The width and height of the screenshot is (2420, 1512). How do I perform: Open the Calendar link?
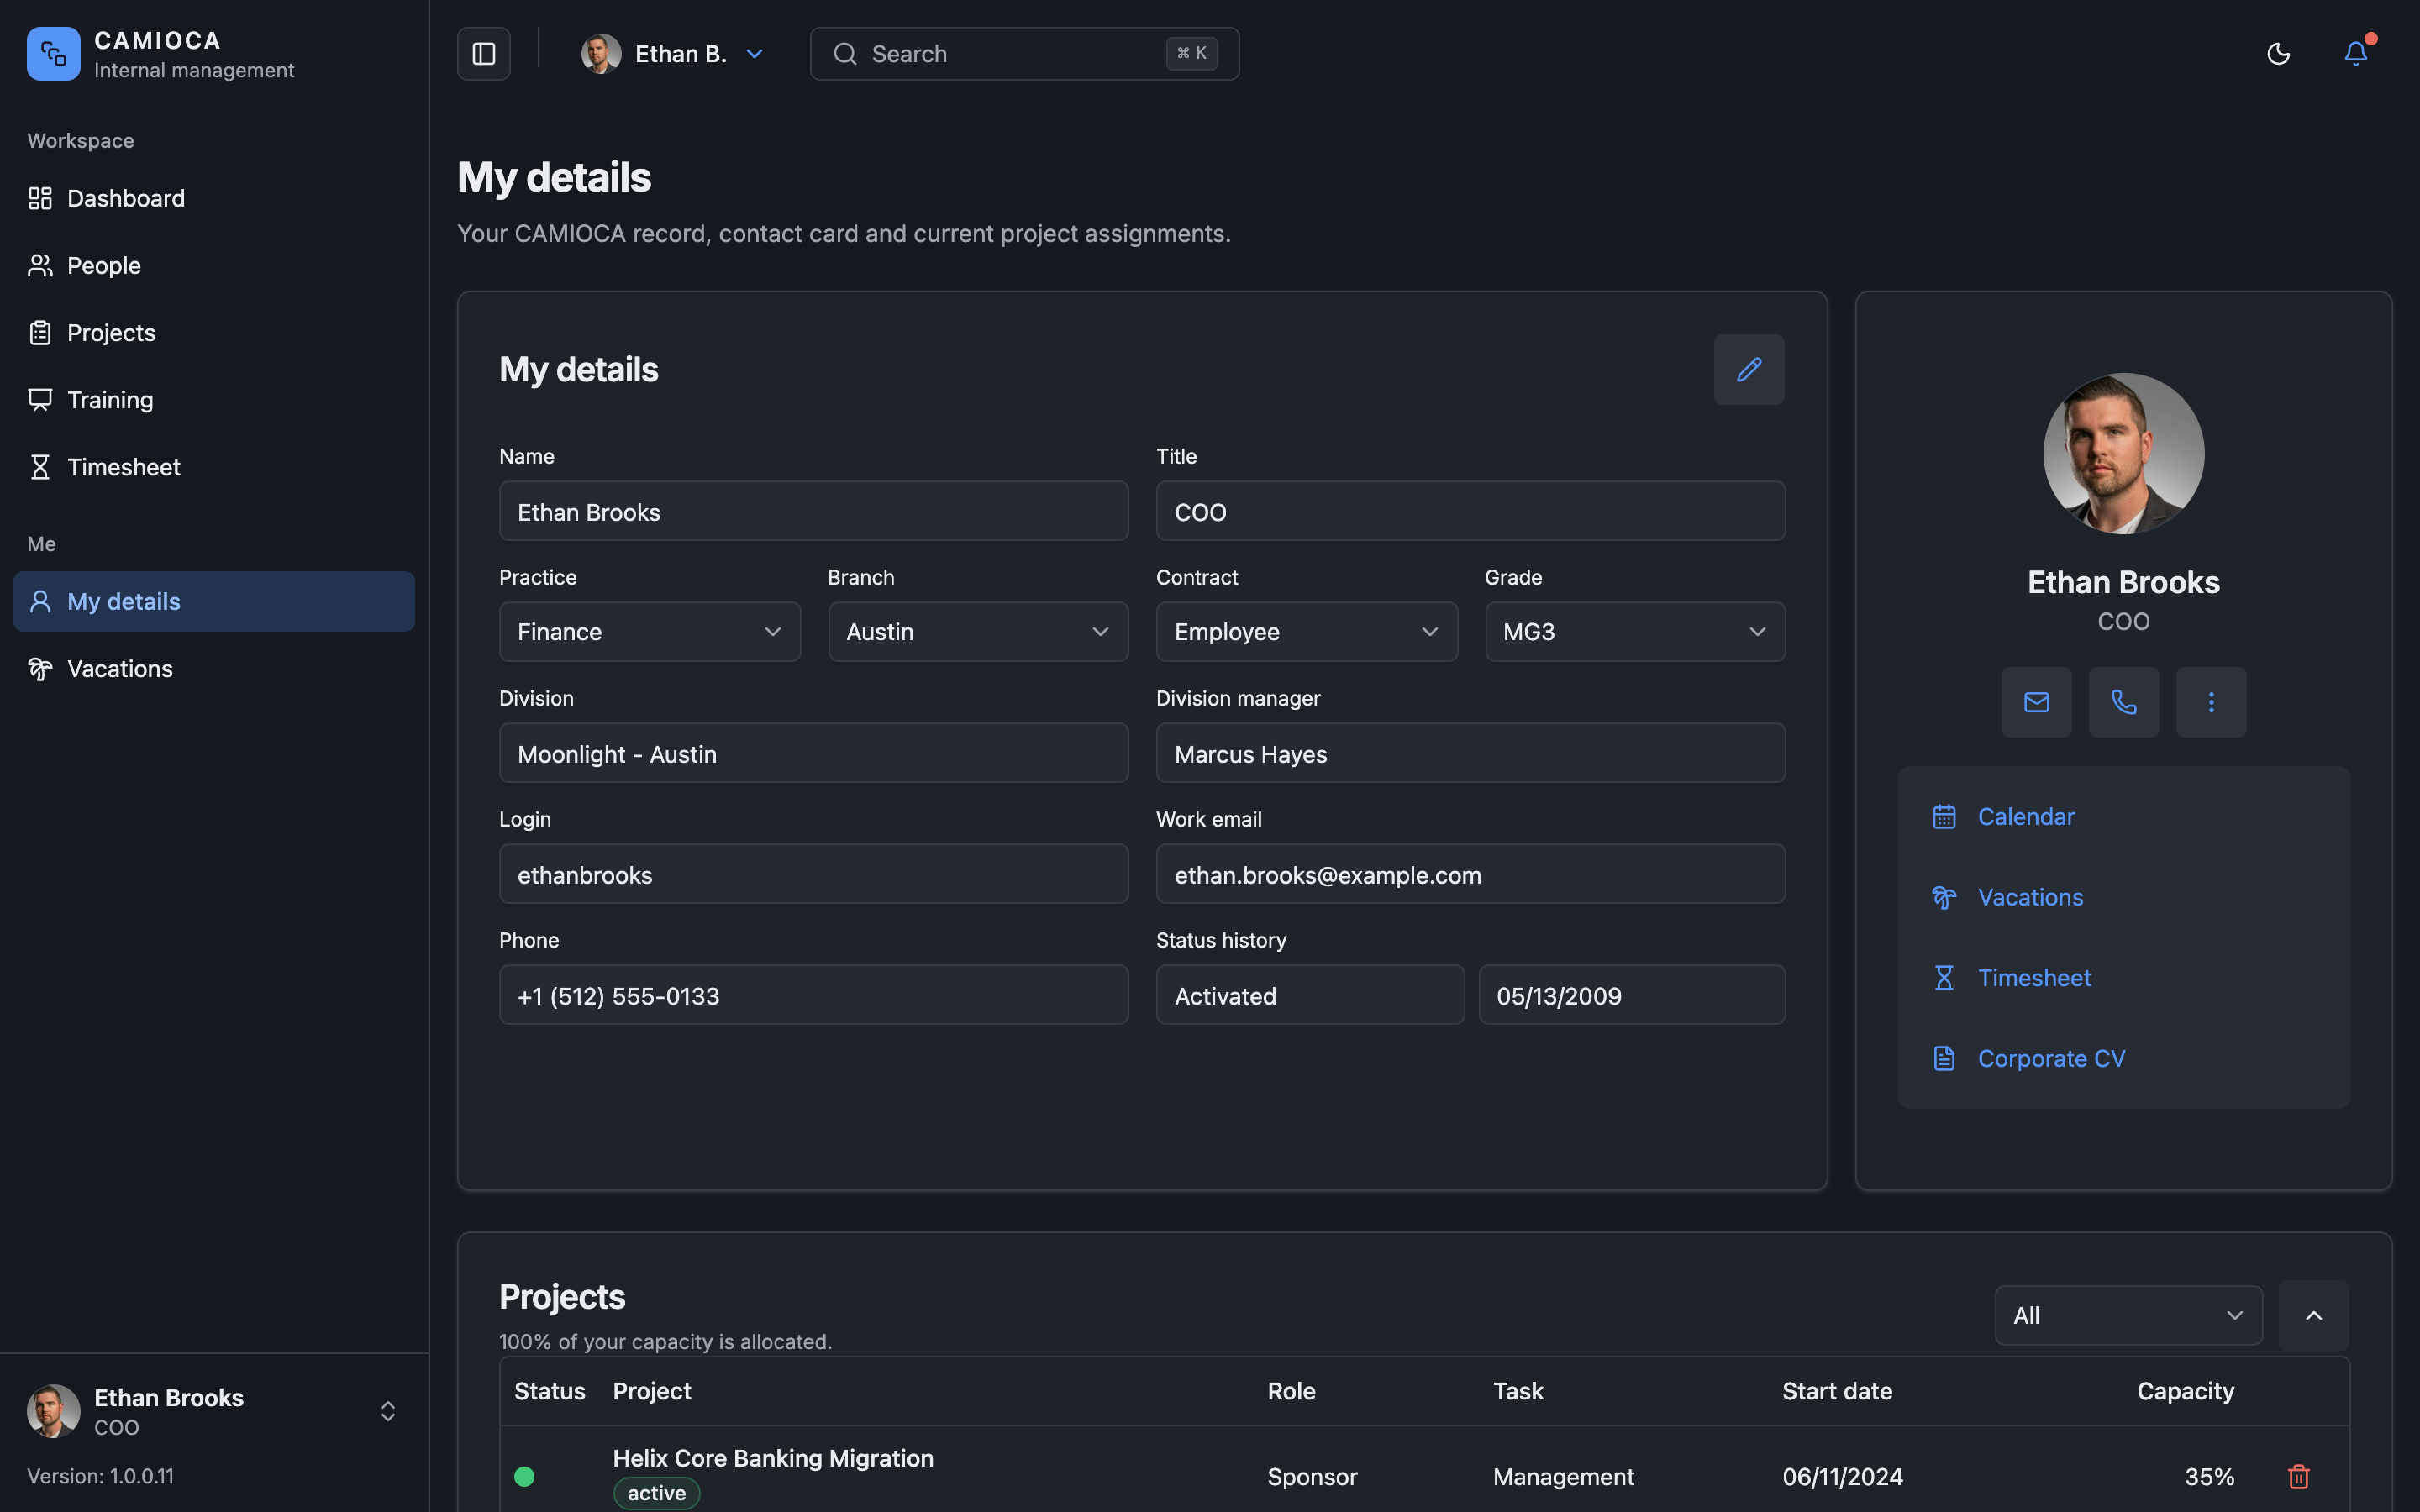click(x=2026, y=817)
